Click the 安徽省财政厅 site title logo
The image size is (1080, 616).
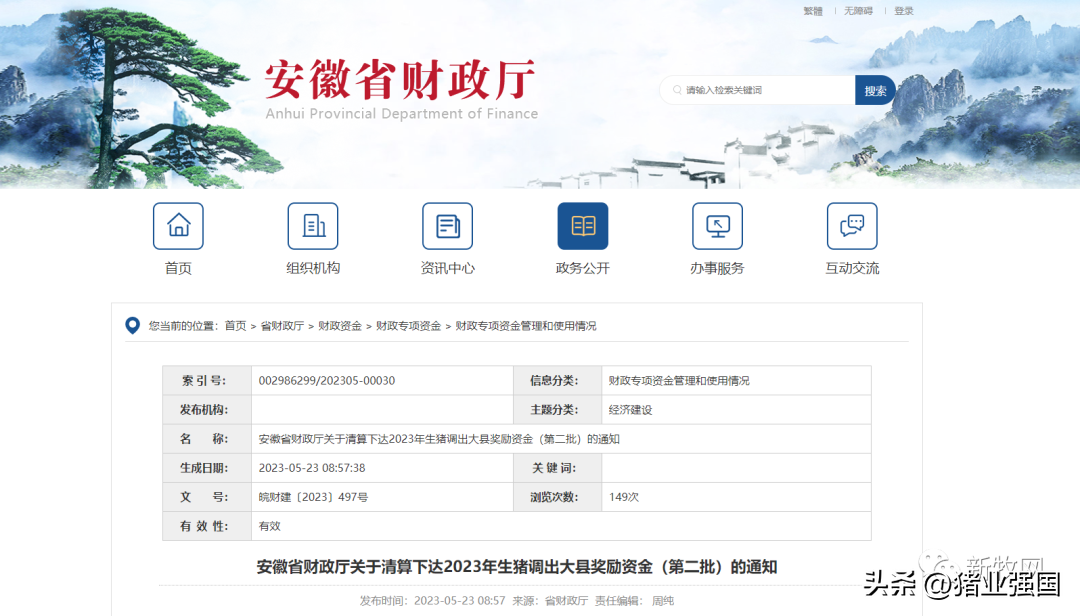400,79
